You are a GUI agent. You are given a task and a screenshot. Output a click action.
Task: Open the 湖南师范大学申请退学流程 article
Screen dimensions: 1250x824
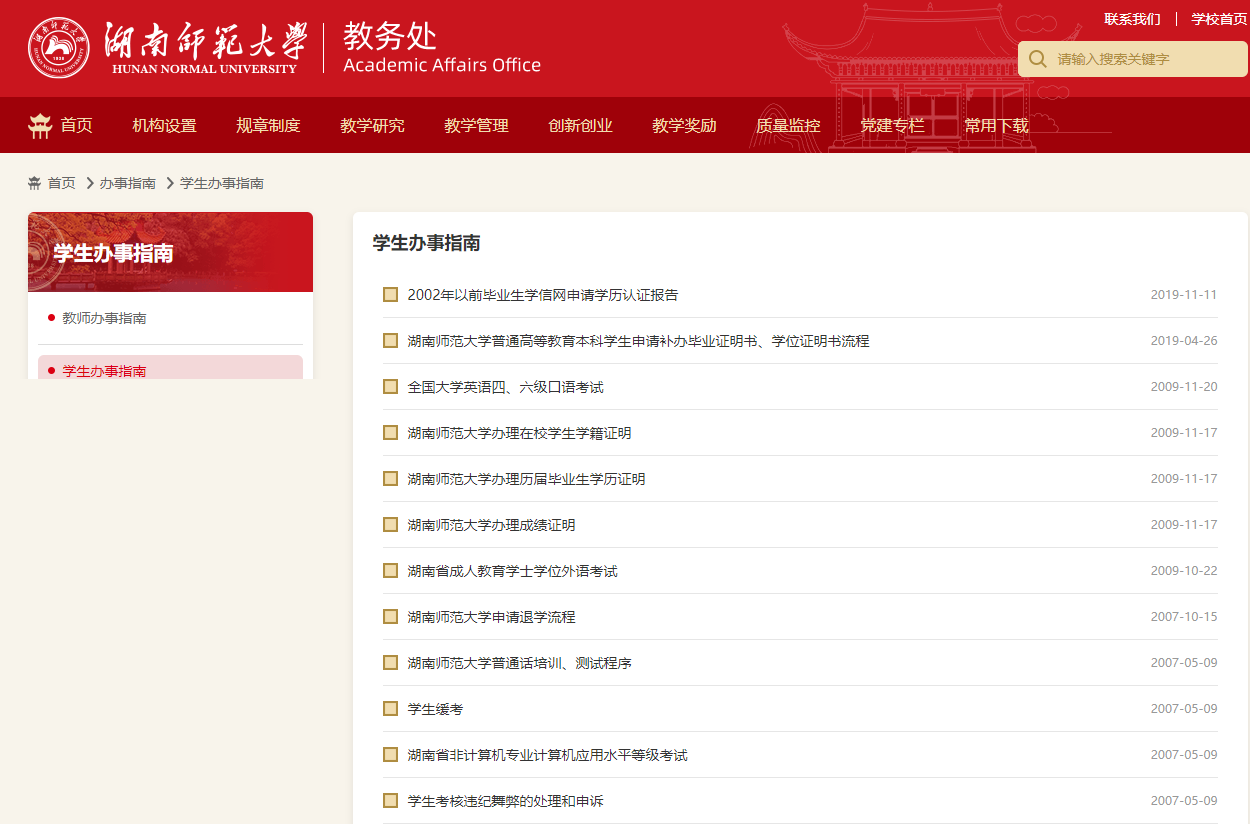click(x=491, y=617)
